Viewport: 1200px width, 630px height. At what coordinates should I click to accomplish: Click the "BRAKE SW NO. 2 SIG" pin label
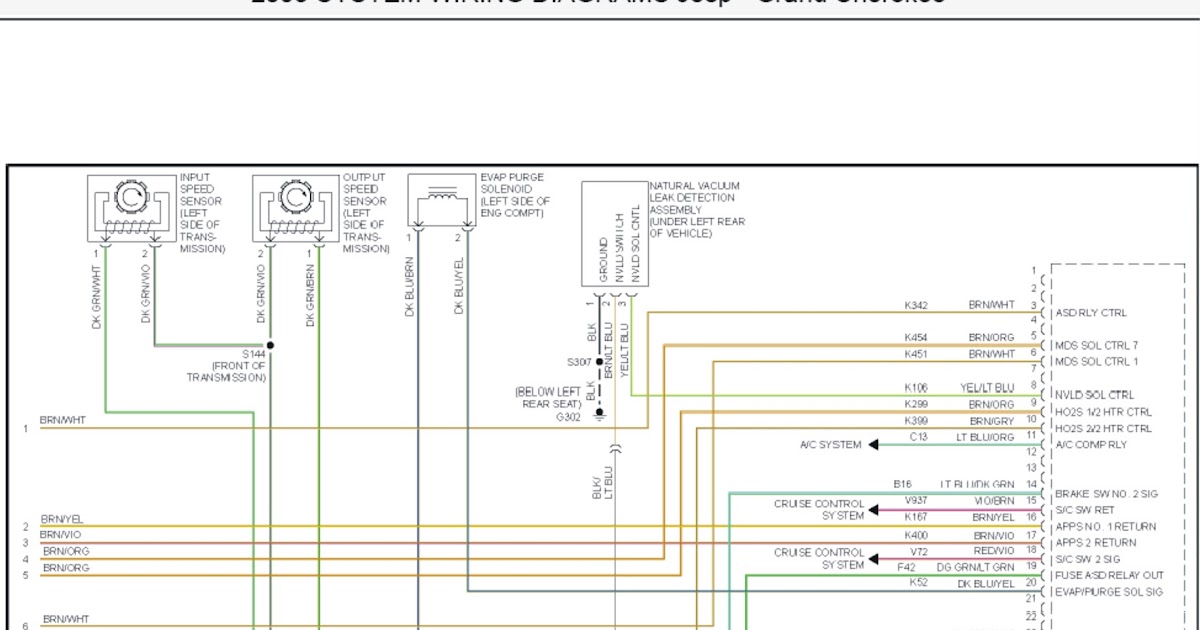coord(1106,494)
